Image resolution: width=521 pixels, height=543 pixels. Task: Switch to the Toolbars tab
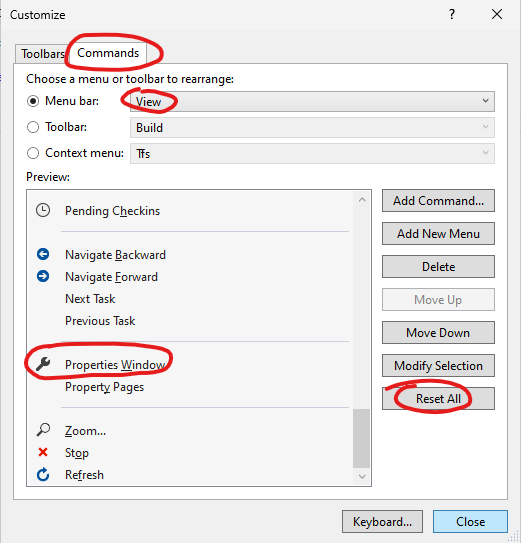click(x=42, y=54)
